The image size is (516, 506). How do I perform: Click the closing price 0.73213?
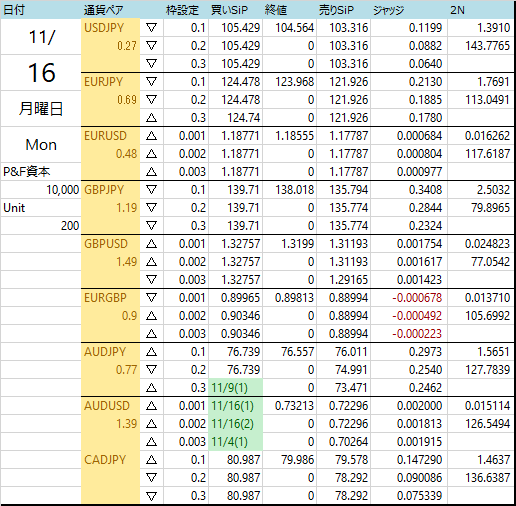[x=295, y=406]
